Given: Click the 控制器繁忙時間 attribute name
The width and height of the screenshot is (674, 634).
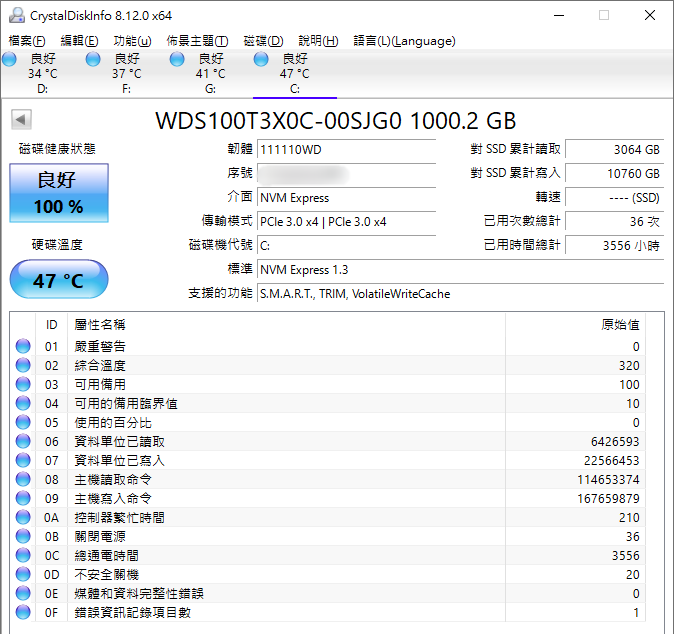Looking at the screenshot, I should coord(119,518).
